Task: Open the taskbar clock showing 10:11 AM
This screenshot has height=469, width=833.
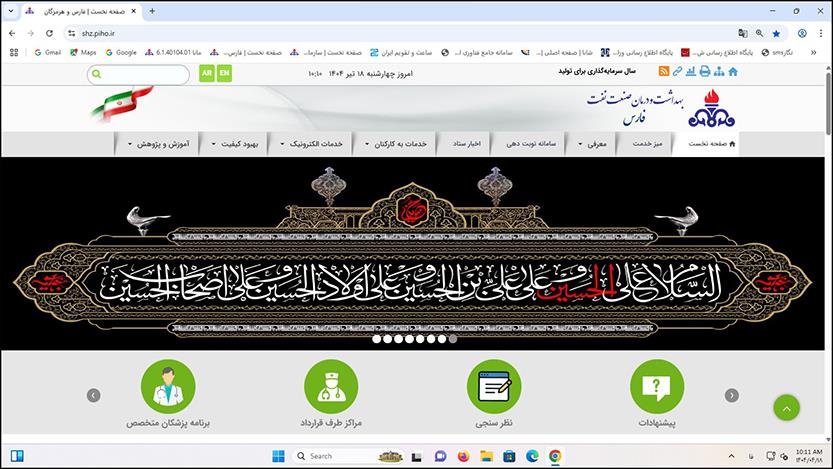Action: (808, 456)
